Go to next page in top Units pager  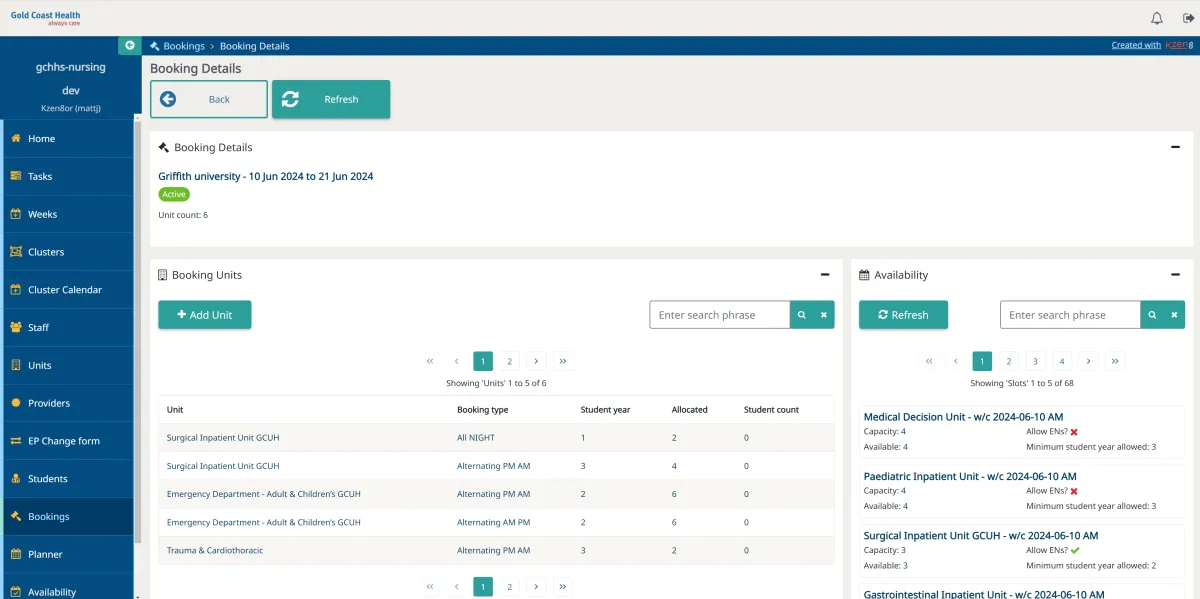[x=536, y=361]
